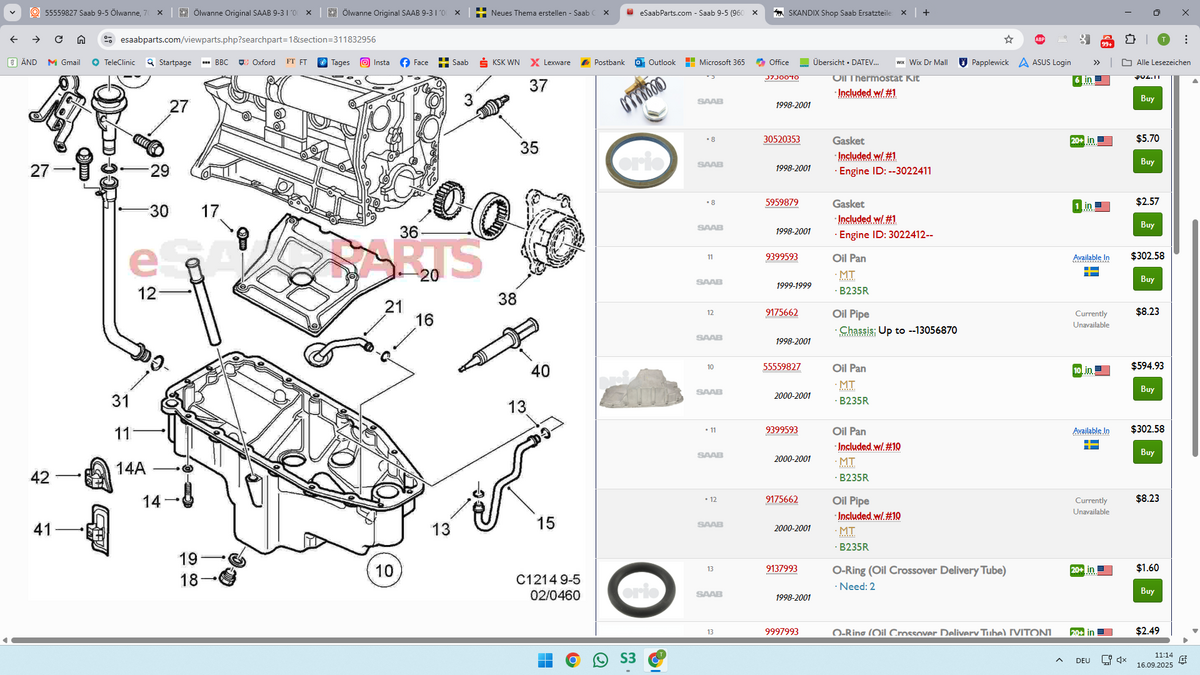Reload the page with the refresh icon
1200x675 pixels.
tap(59, 39)
